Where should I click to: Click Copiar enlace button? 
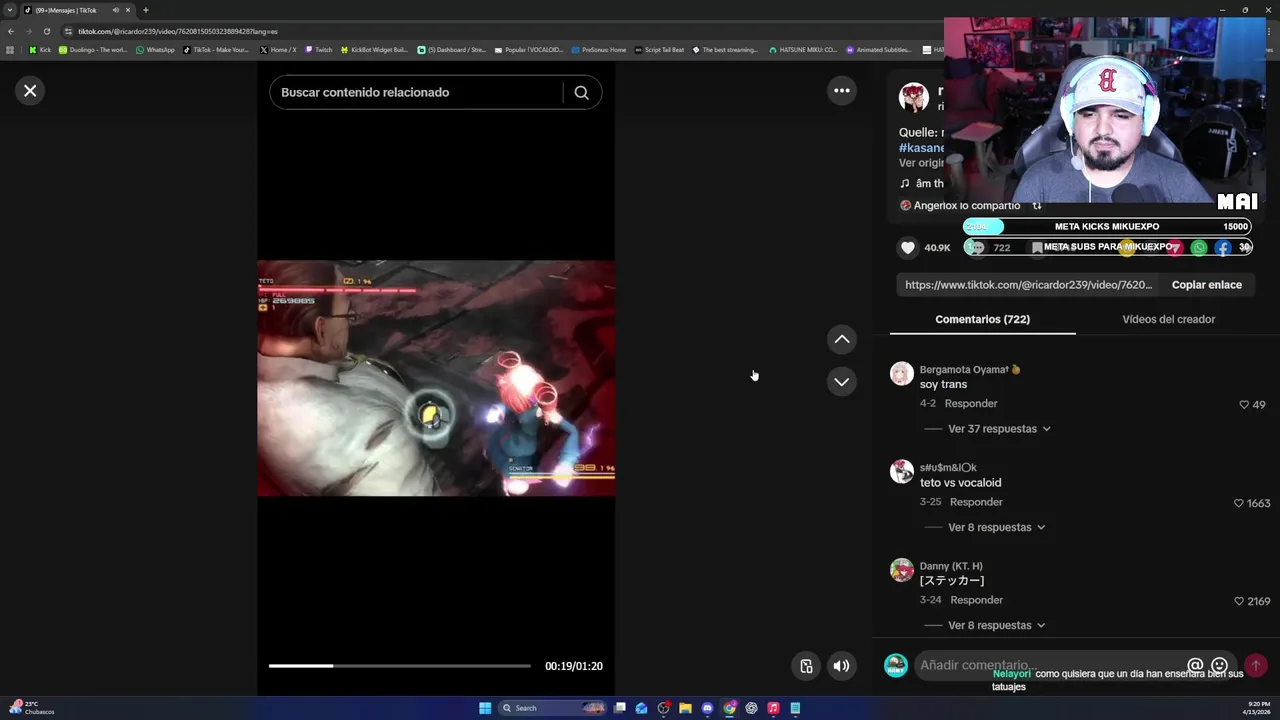tap(1206, 285)
